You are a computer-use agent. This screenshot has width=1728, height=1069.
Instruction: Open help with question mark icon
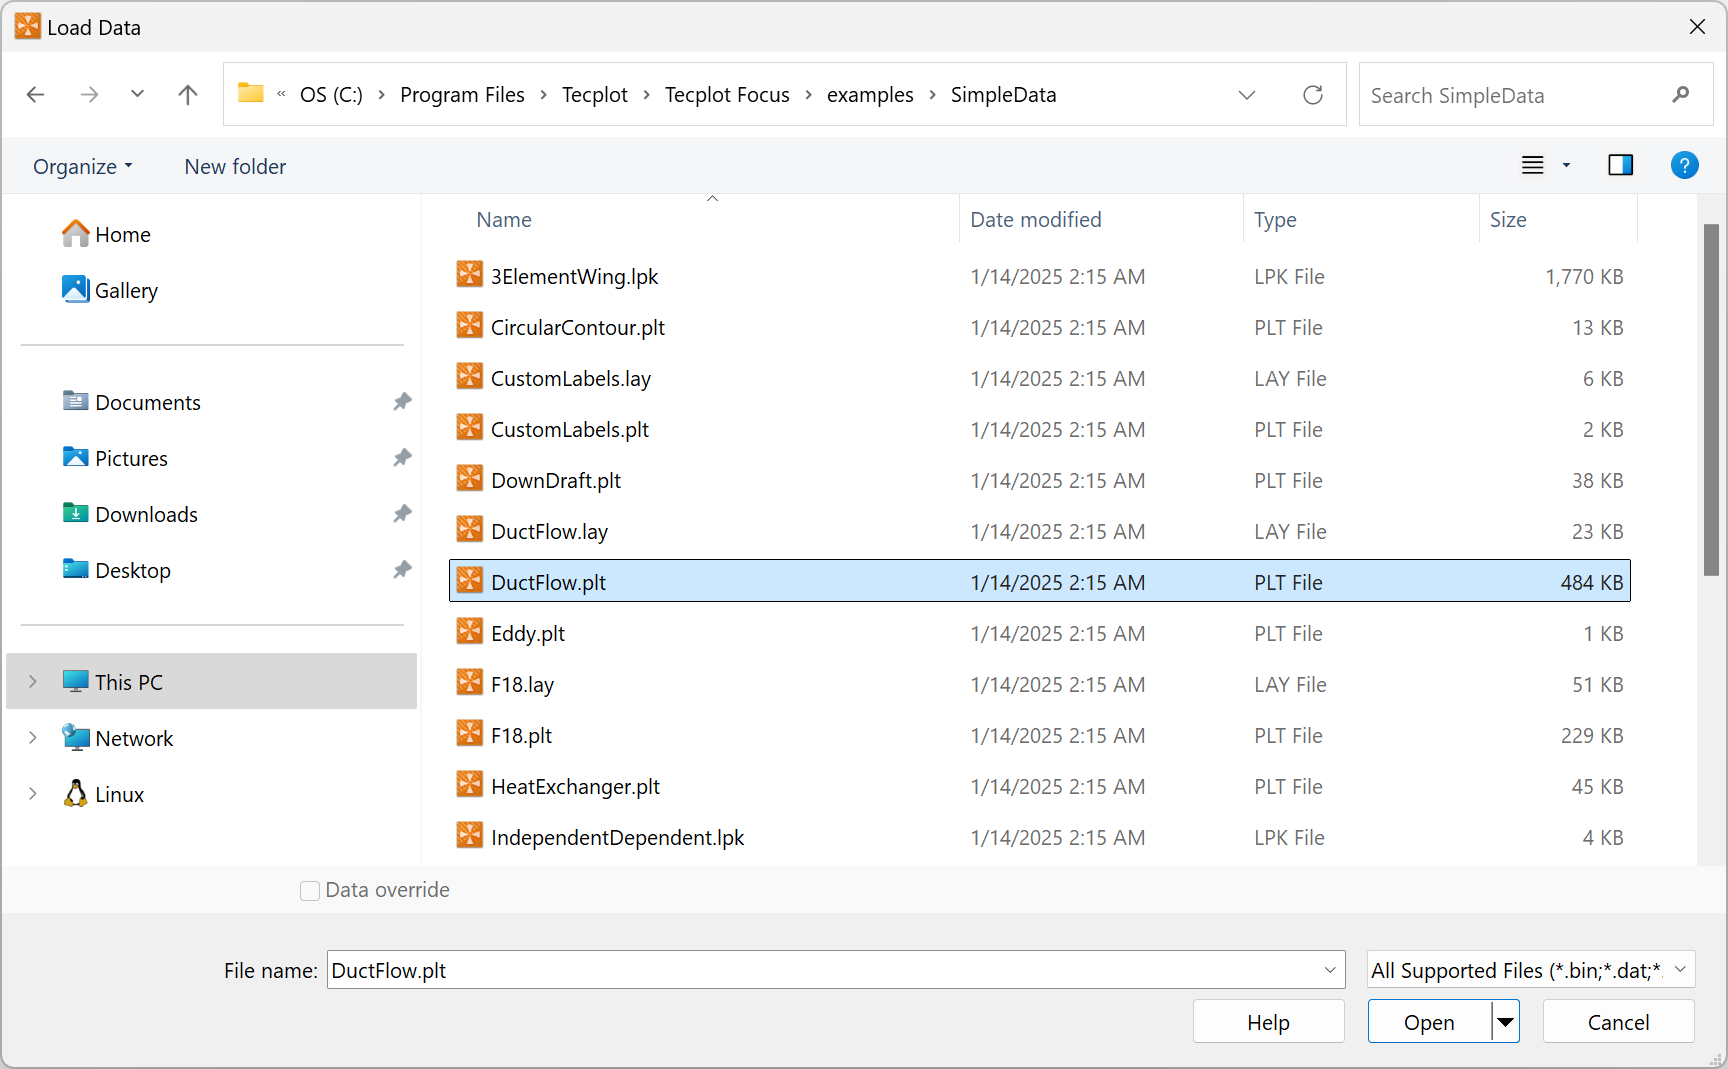click(x=1684, y=165)
